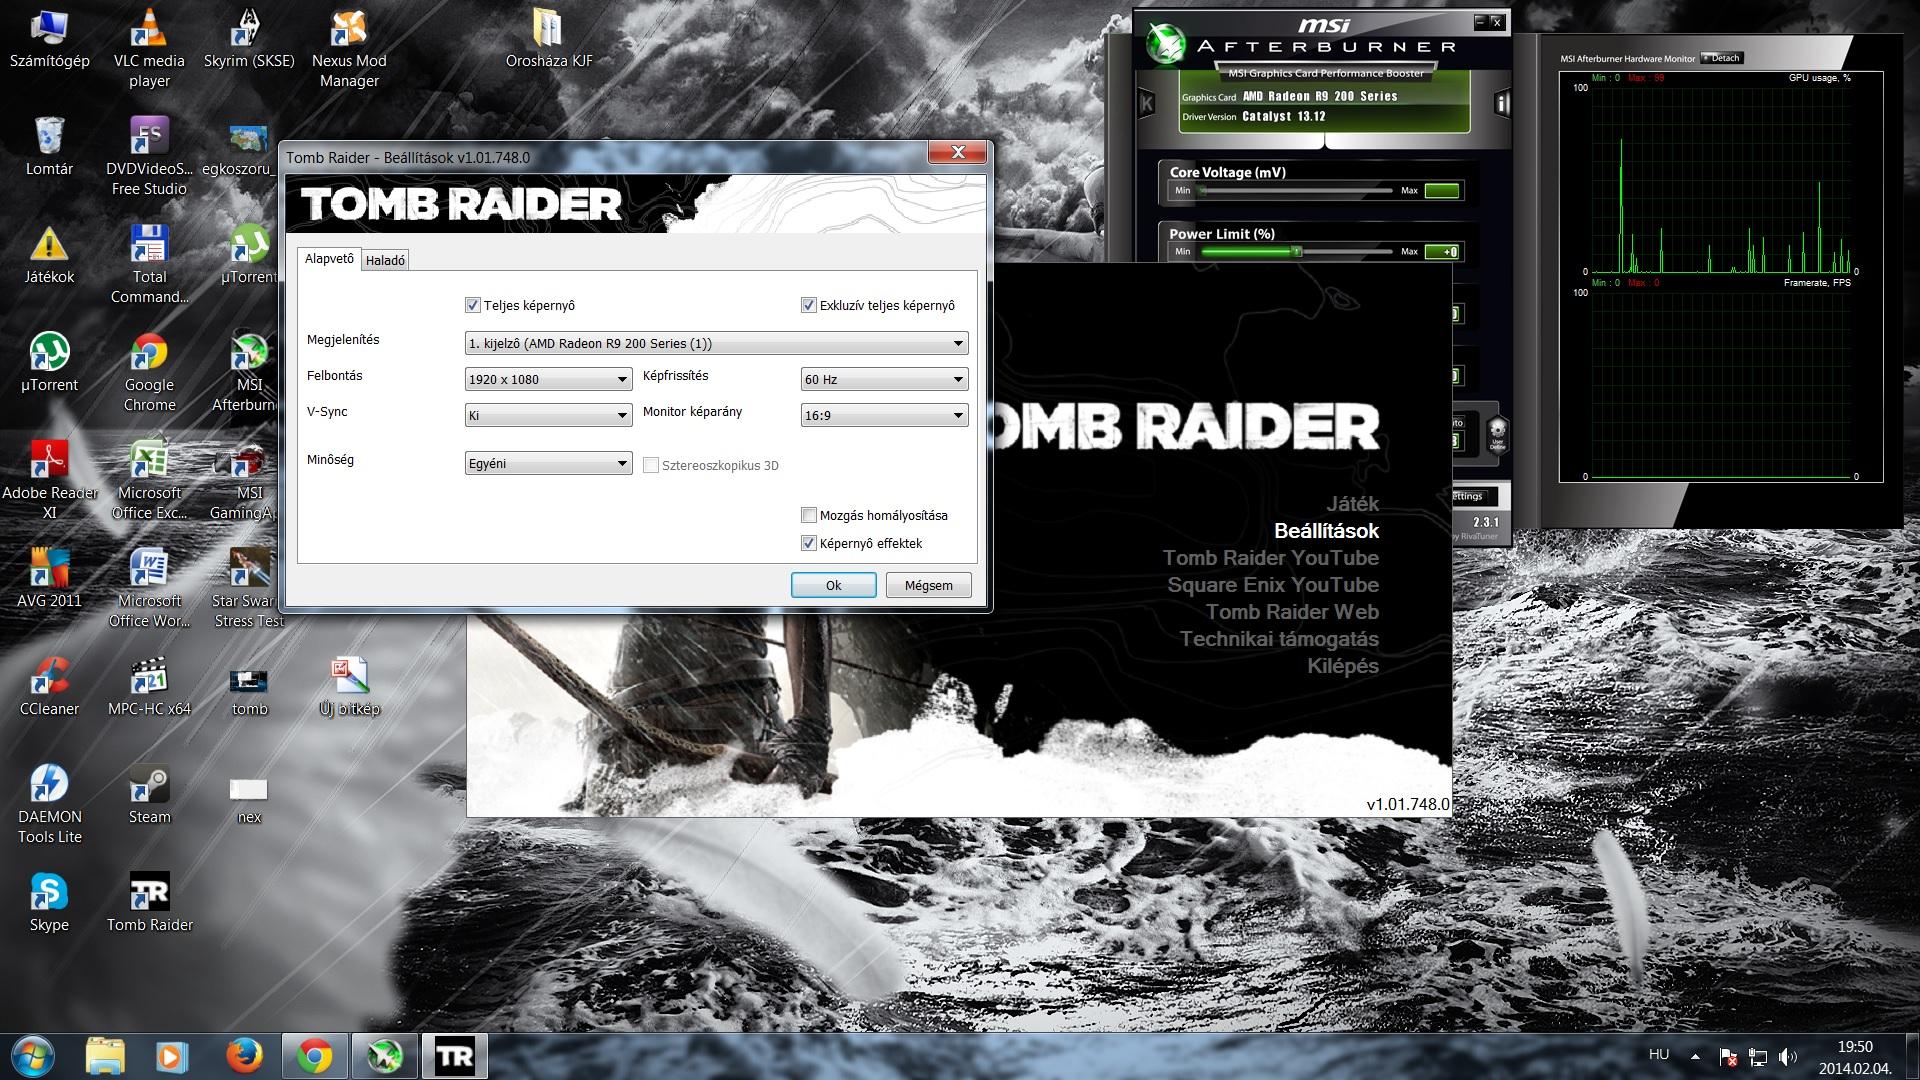This screenshot has width=1920, height=1080.
Task: Click Afterburner left side K button
Action: pyautogui.click(x=1147, y=102)
